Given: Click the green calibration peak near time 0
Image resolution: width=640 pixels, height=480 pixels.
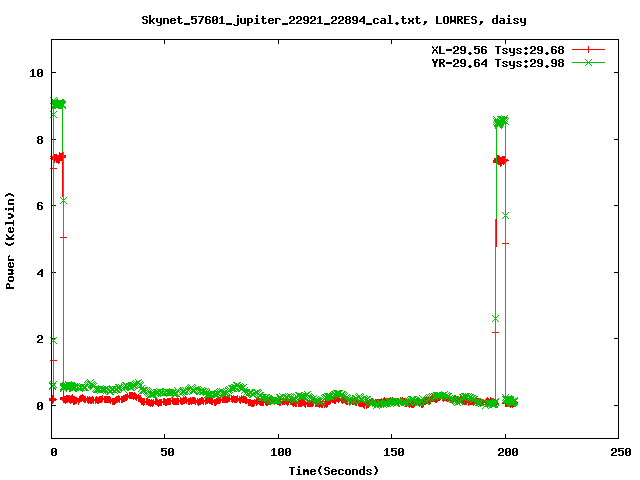Looking at the screenshot, I should tap(58, 104).
